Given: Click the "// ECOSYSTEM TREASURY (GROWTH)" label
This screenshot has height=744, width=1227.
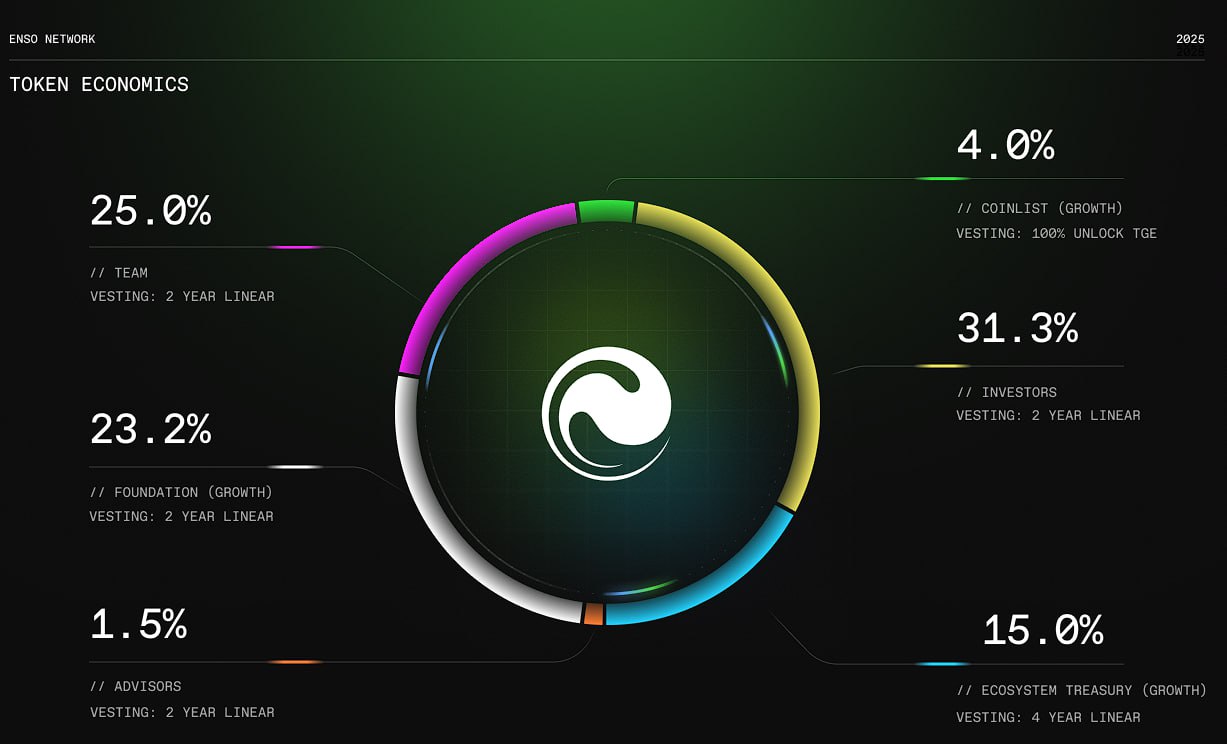Looking at the screenshot, I should (x=1081, y=691).
